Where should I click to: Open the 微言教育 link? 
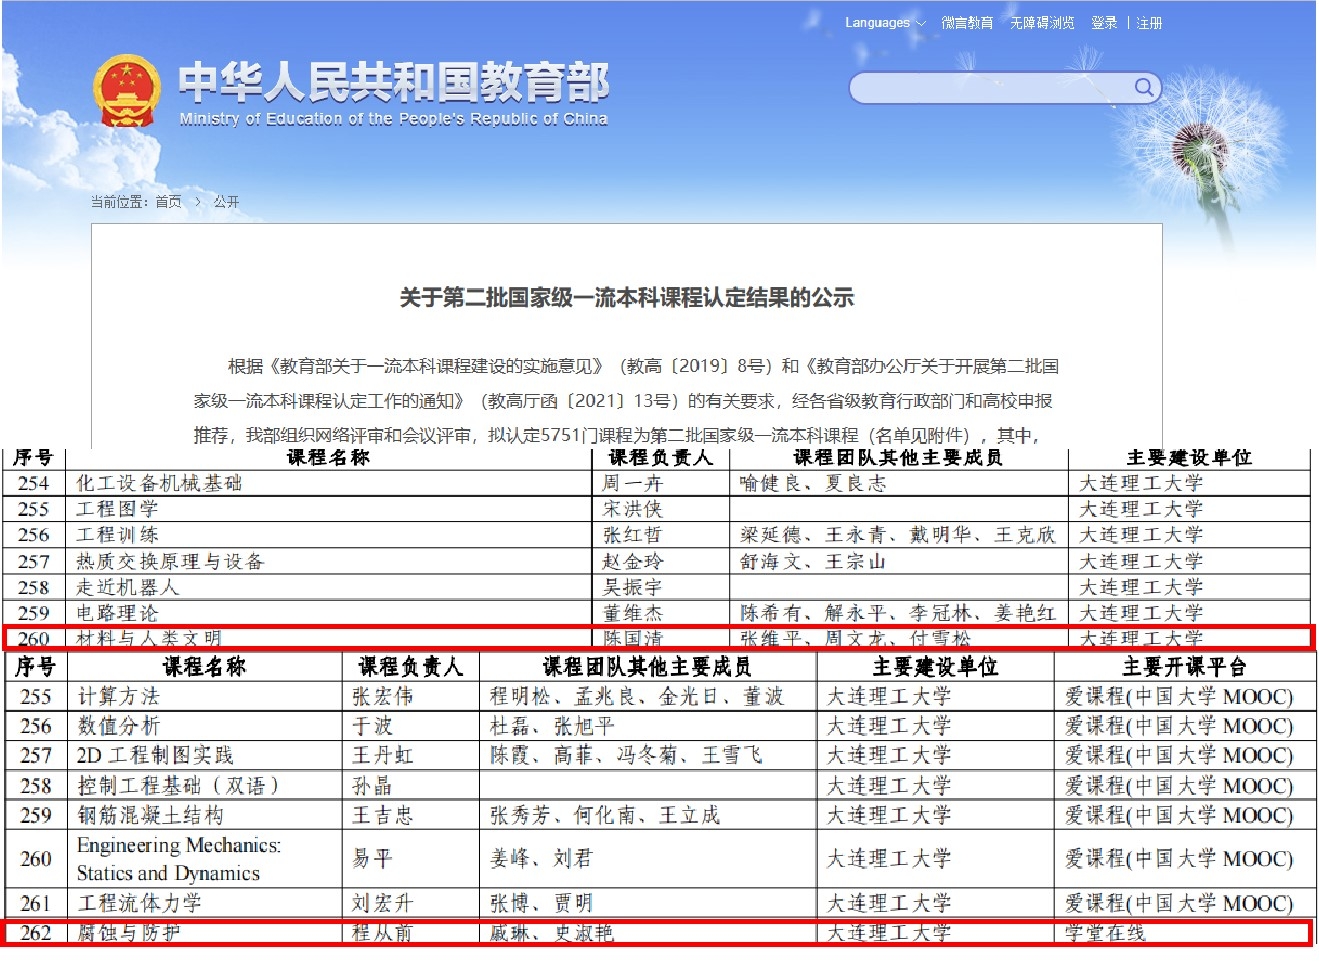(x=966, y=23)
